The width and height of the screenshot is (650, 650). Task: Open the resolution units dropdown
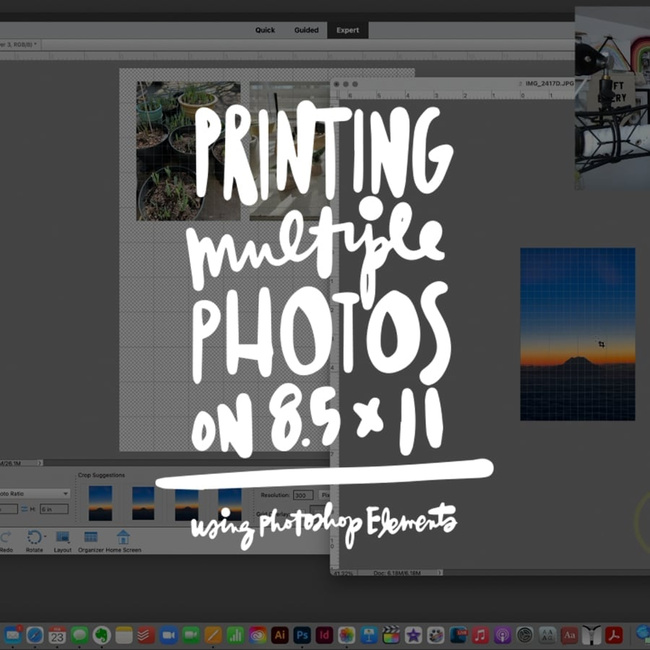326,495
